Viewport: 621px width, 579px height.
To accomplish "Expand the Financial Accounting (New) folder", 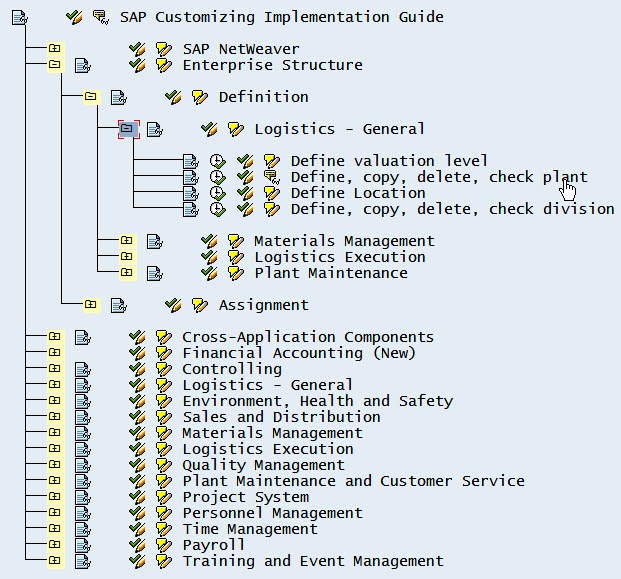I will (x=55, y=353).
